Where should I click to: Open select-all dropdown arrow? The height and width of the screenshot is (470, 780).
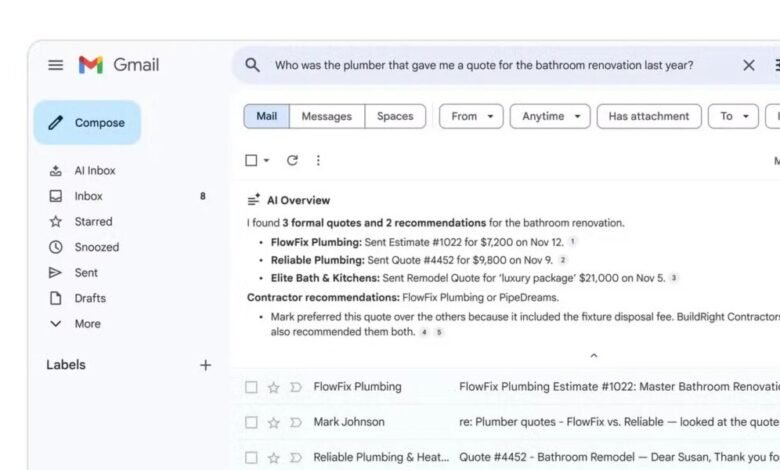(267, 160)
